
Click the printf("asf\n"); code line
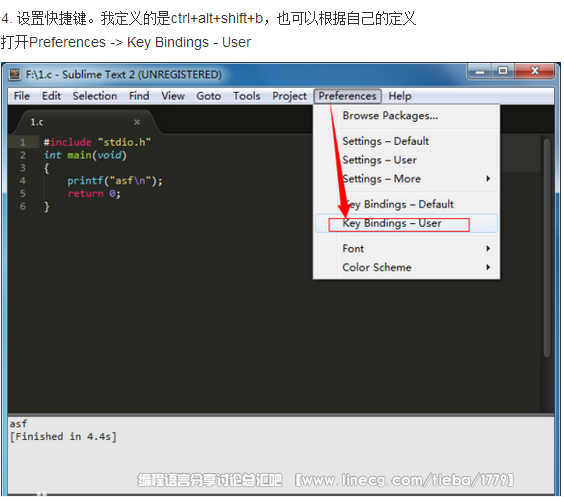[x=115, y=181]
